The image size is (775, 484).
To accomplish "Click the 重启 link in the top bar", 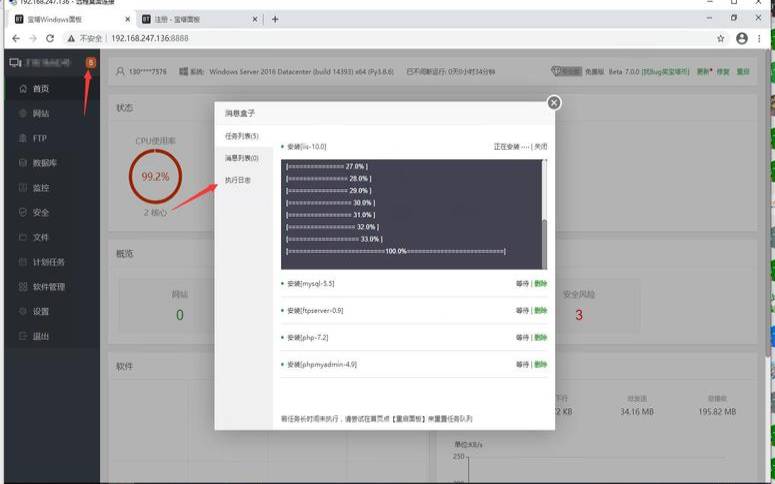I will 743,72.
